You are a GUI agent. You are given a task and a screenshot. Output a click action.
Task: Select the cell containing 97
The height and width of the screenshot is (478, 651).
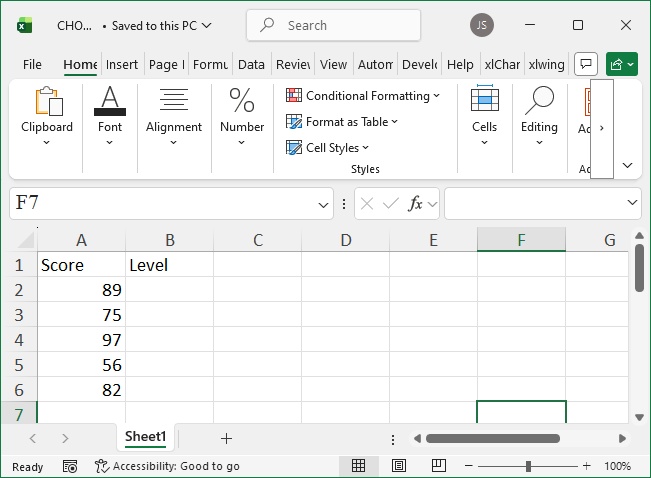pyautogui.click(x=81, y=339)
